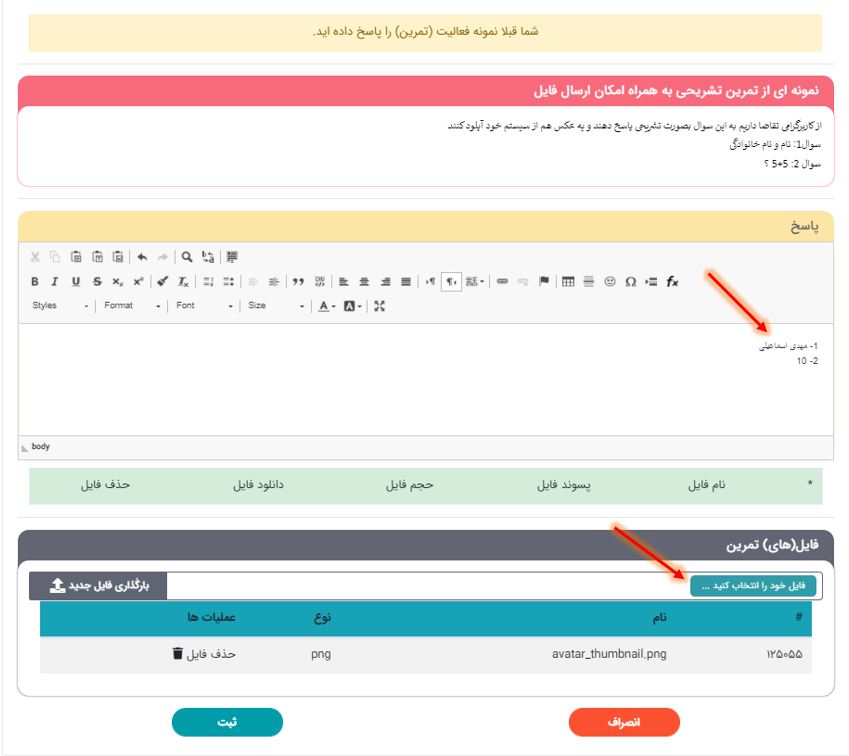Screen dimensions: 849x756
Task: Insert a page break
Action: [651, 282]
